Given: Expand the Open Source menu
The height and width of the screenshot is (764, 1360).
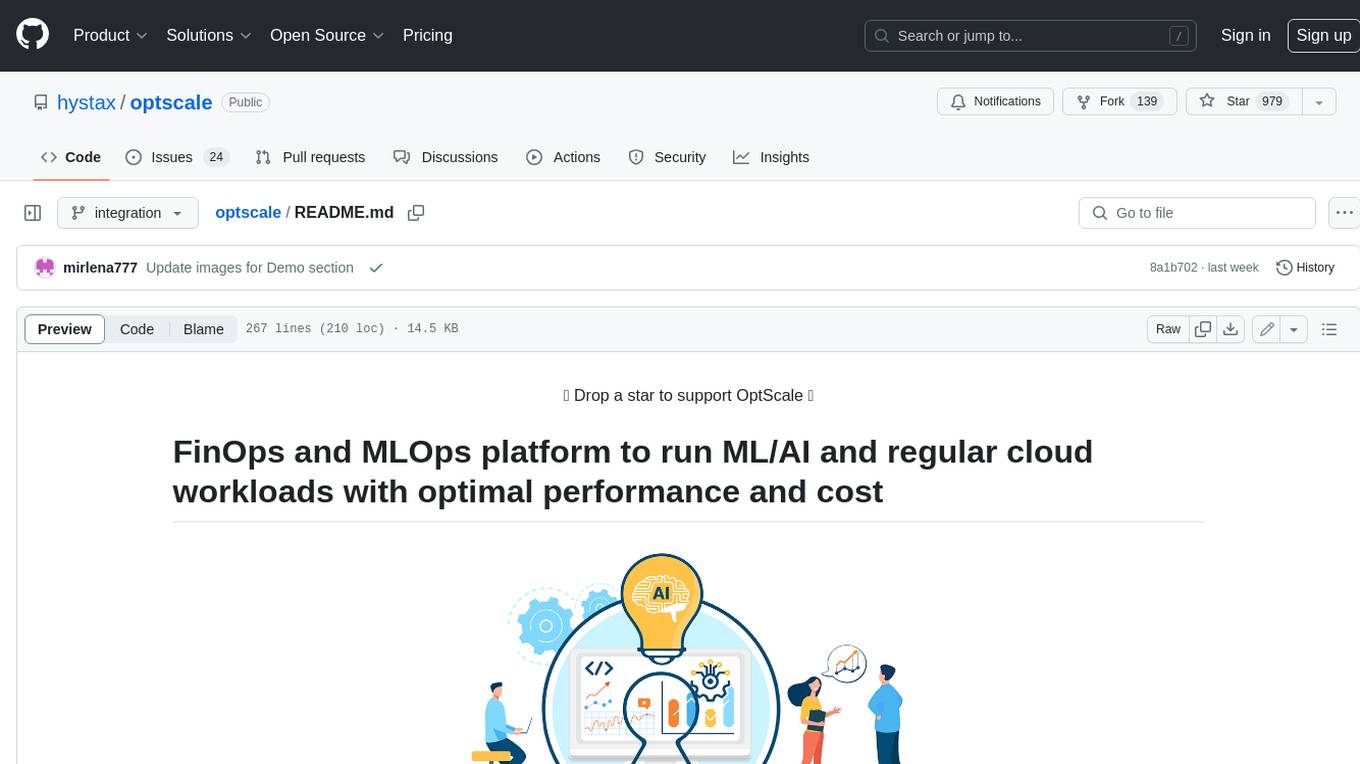Looking at the screenshot, I should coord(327,35).
